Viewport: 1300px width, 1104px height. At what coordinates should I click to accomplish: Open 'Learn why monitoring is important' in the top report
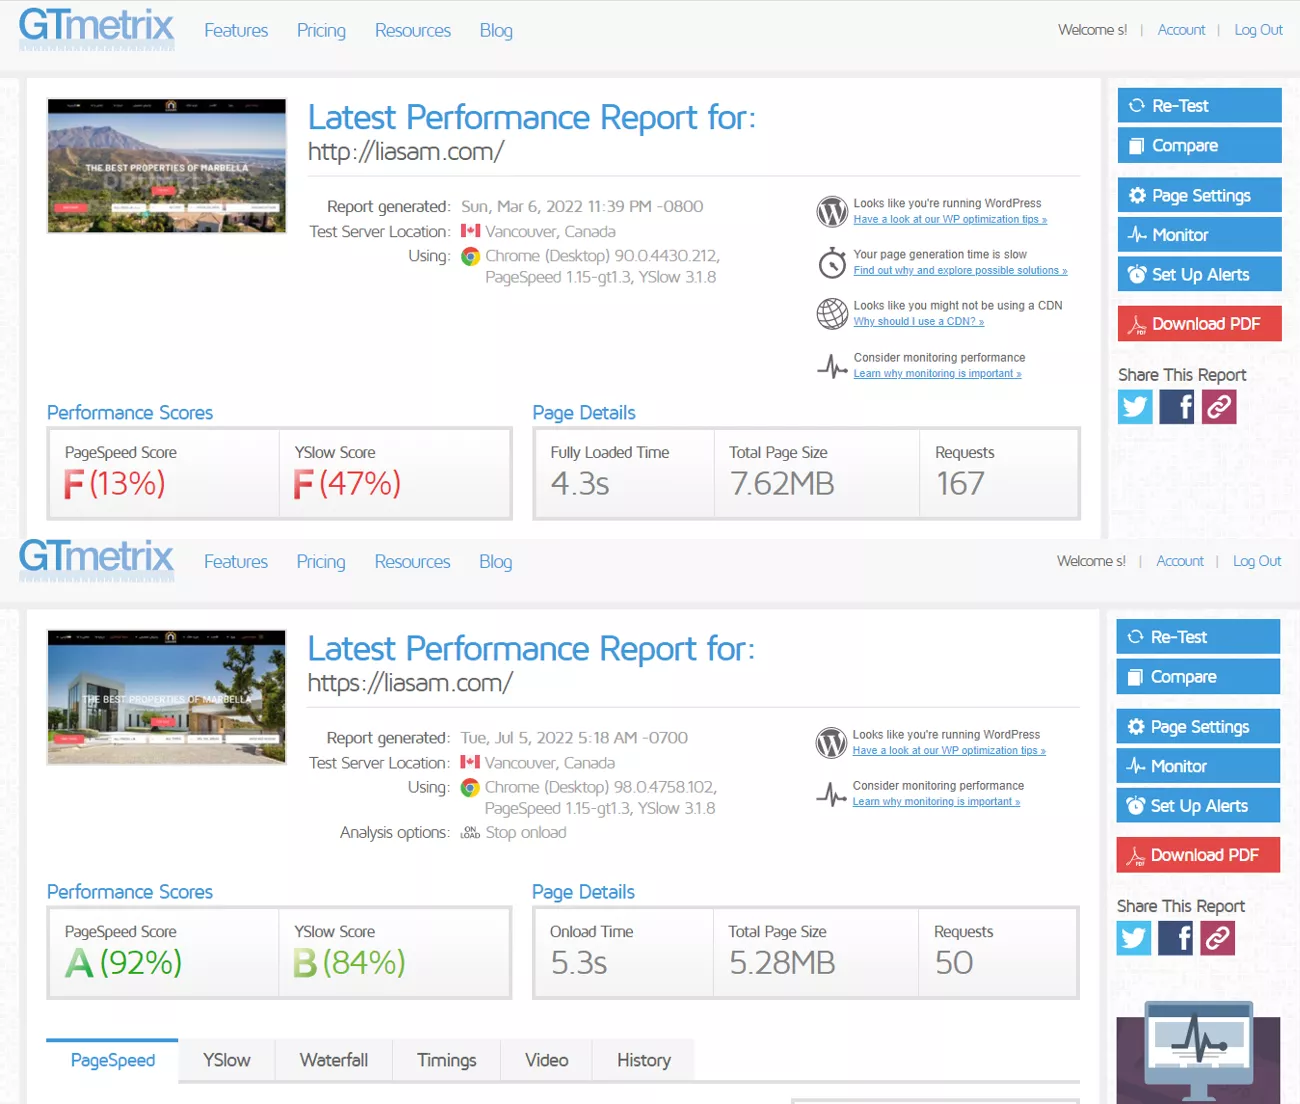(937, 374)
